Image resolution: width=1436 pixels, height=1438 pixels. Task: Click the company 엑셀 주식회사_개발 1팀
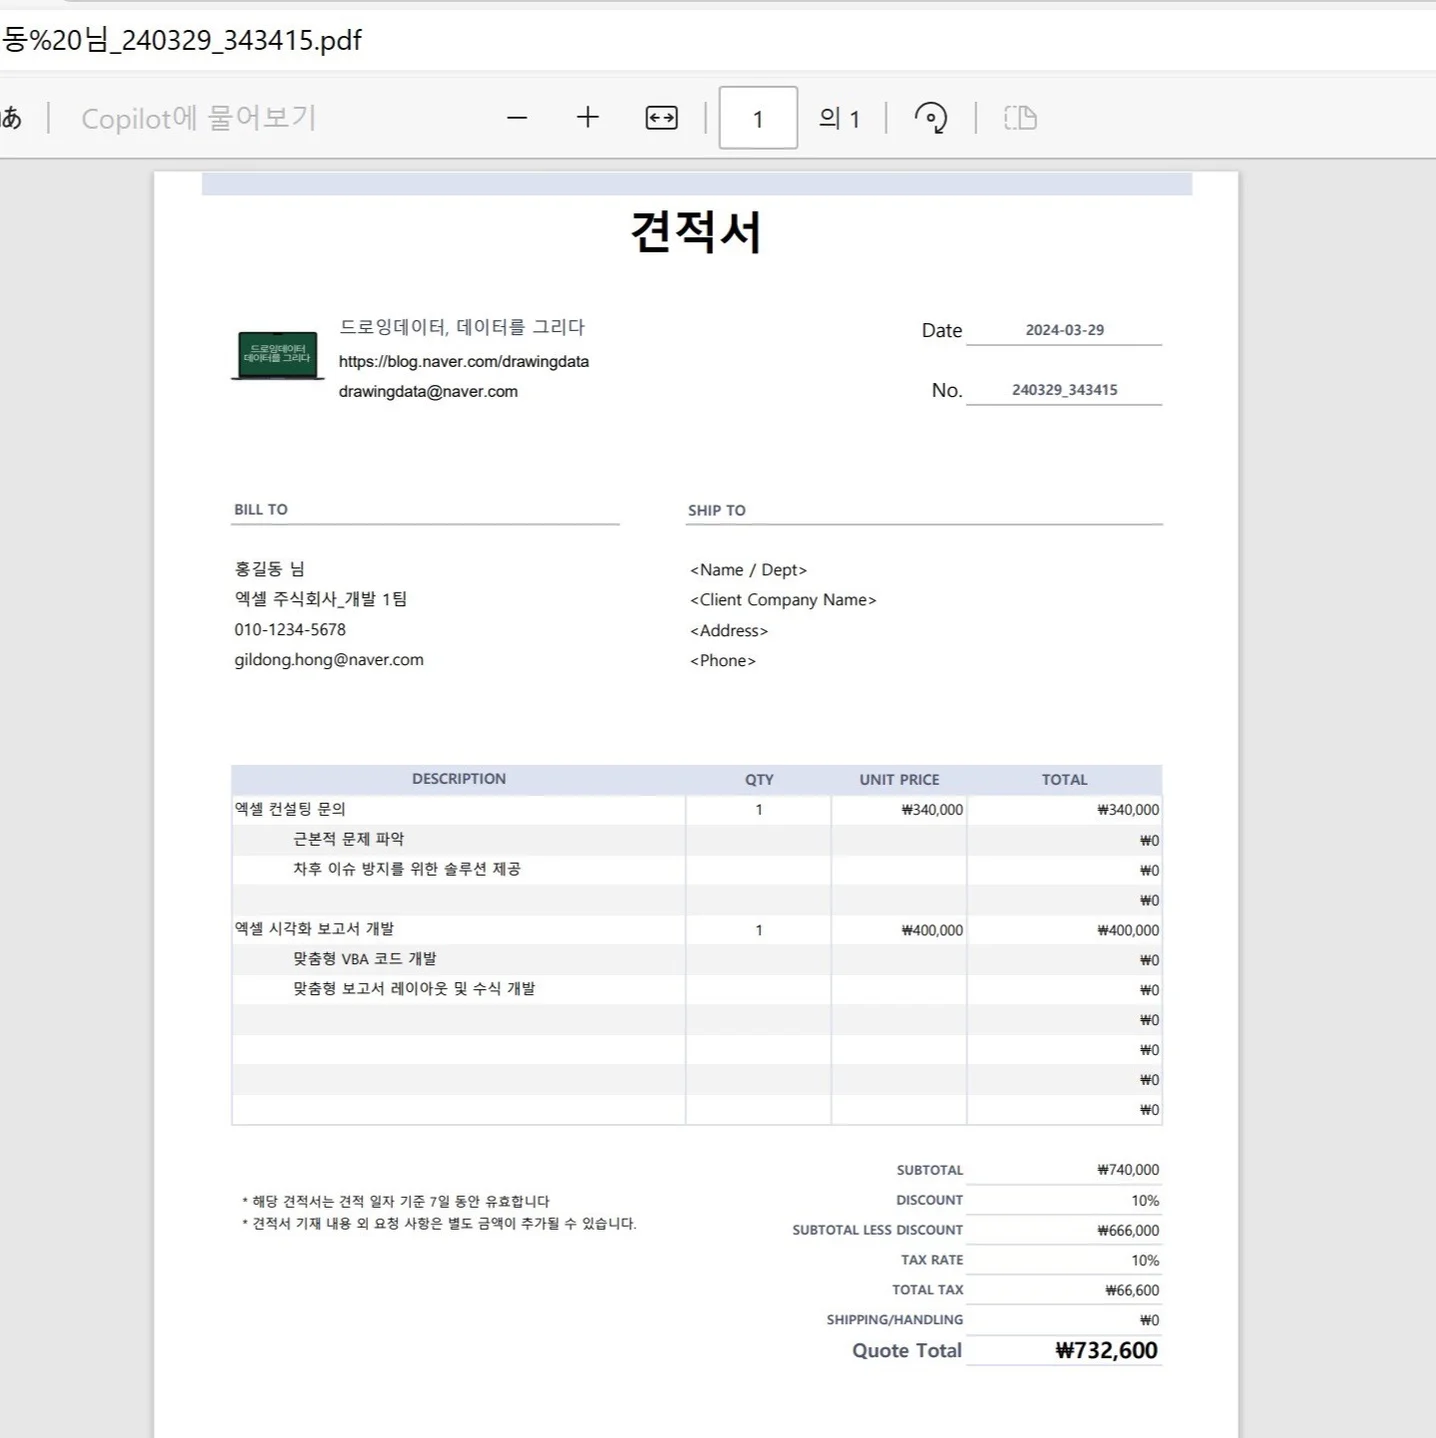(x=320, y=599)
